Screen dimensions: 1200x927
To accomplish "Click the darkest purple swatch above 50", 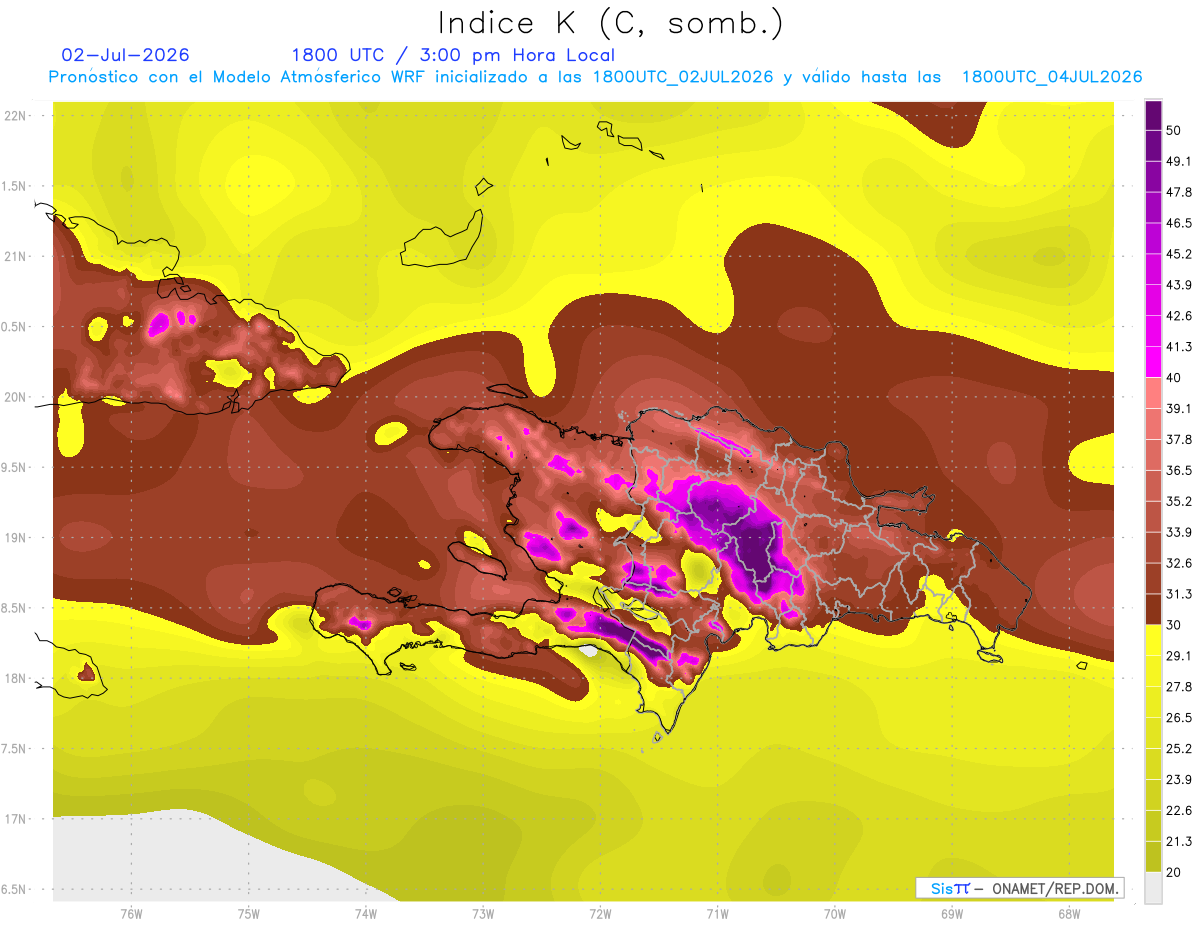I will (x=1154, y=115).
